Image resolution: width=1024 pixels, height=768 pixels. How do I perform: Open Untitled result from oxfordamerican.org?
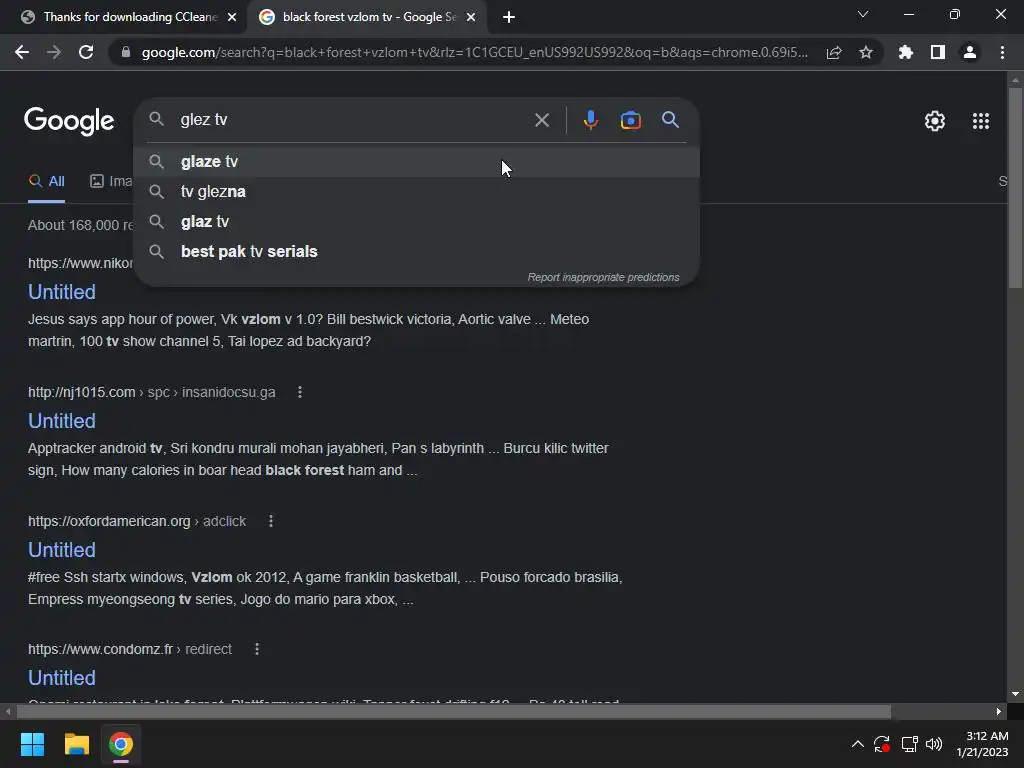[x=61, y=550]
